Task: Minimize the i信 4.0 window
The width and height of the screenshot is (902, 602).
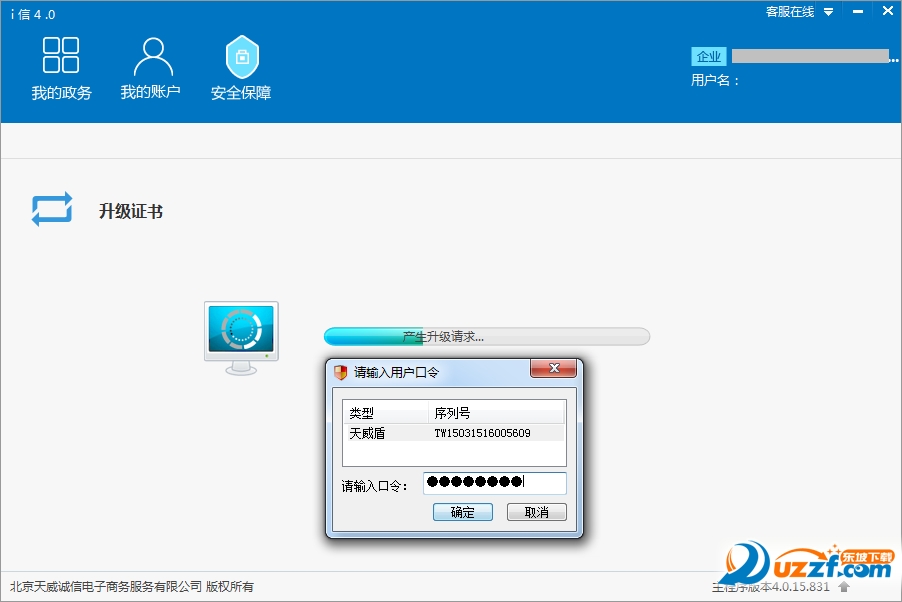Action: click(x=858, y=11)
